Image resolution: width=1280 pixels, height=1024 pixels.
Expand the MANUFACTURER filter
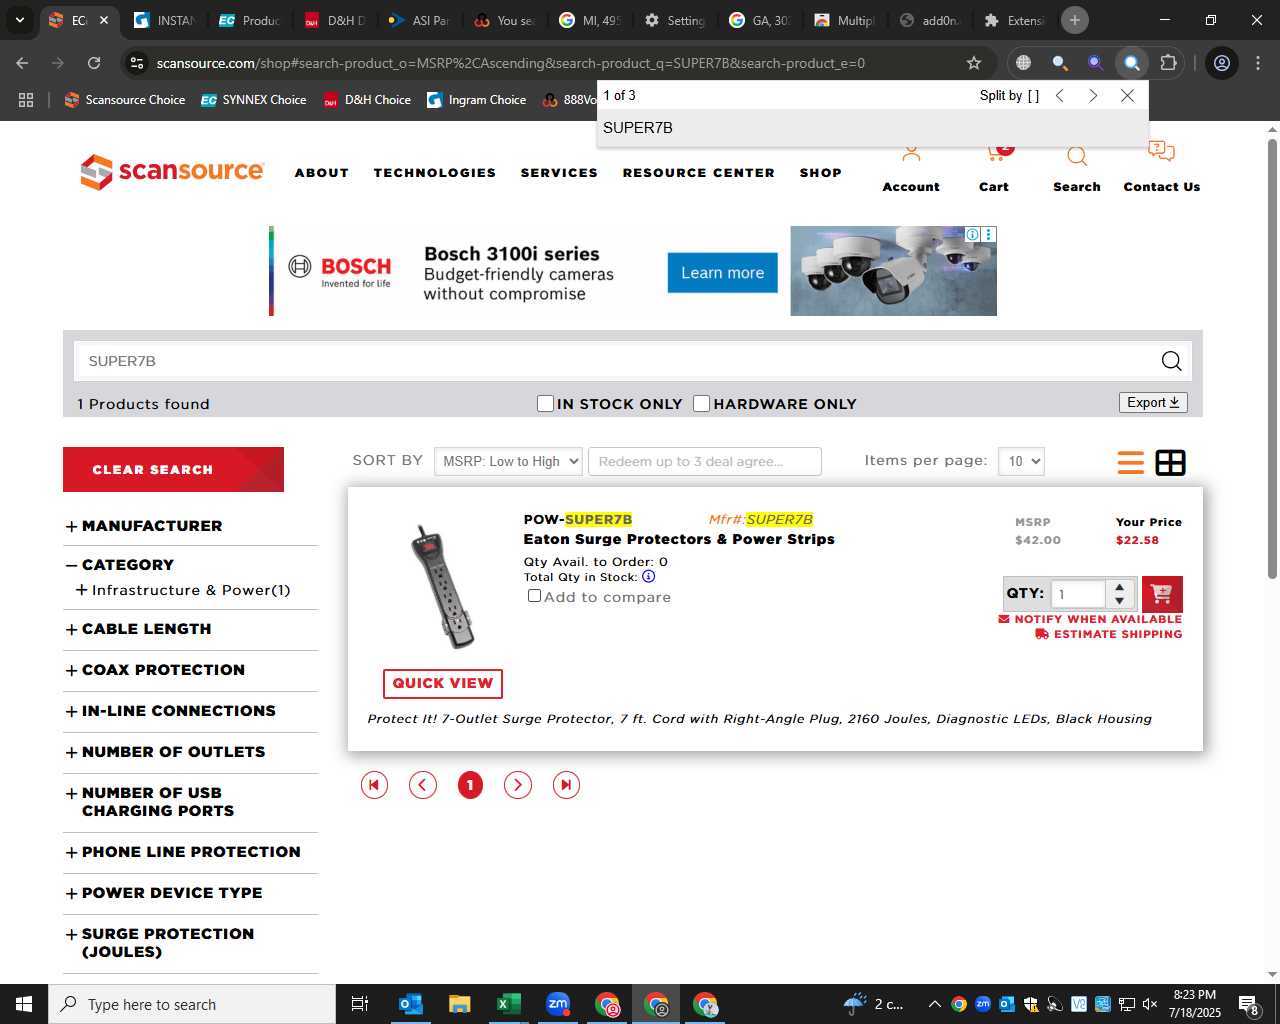(x=144, y=526)
